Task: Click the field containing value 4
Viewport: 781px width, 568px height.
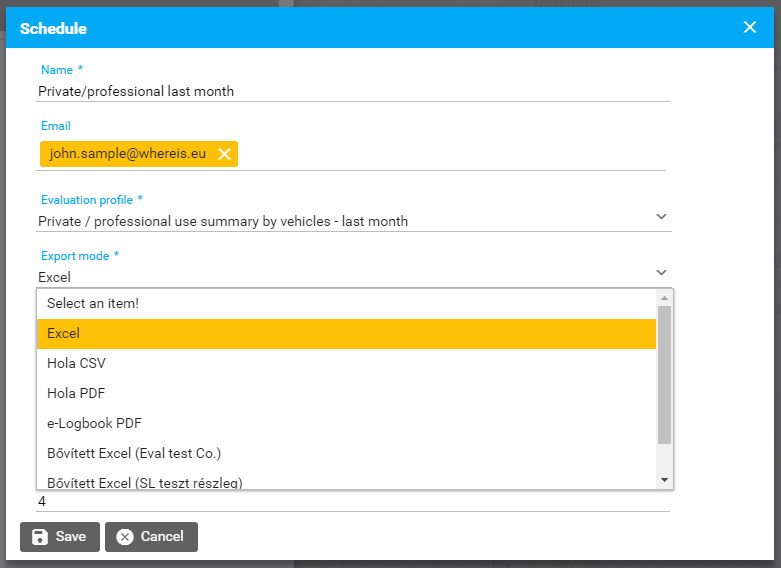Action: (352, 501)
